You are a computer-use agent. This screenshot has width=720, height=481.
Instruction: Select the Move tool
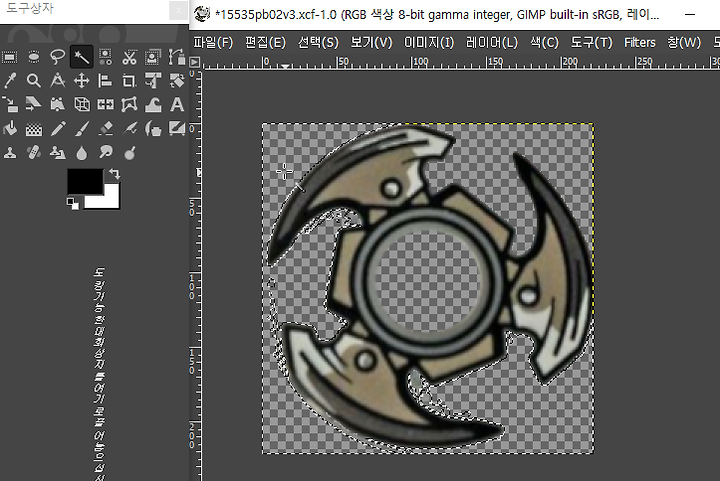[x=81, y=81]
